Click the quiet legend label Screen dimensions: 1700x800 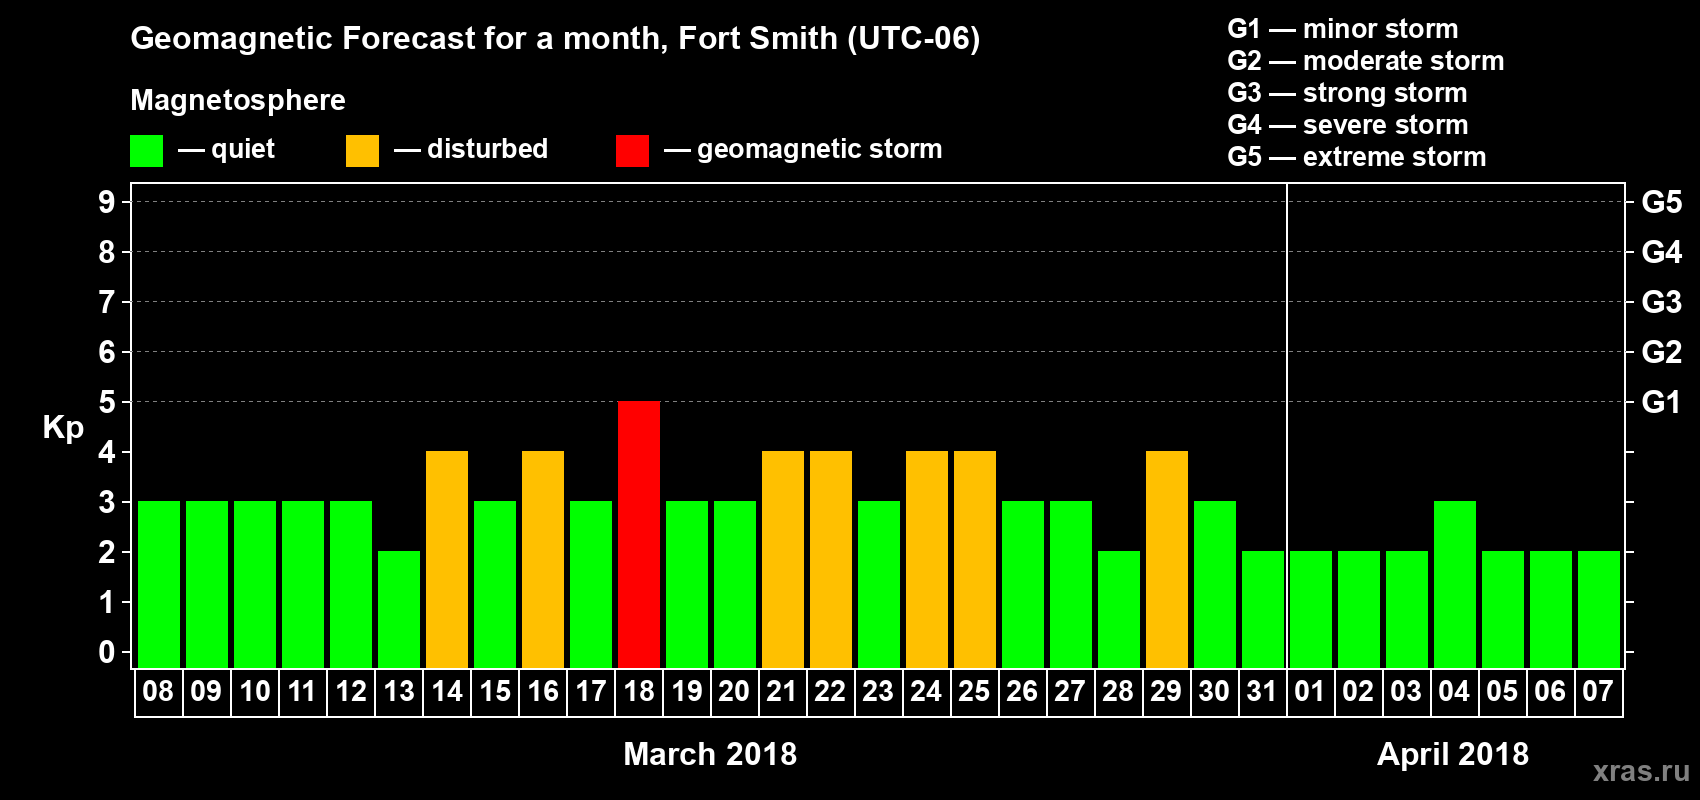pos(243,149)
